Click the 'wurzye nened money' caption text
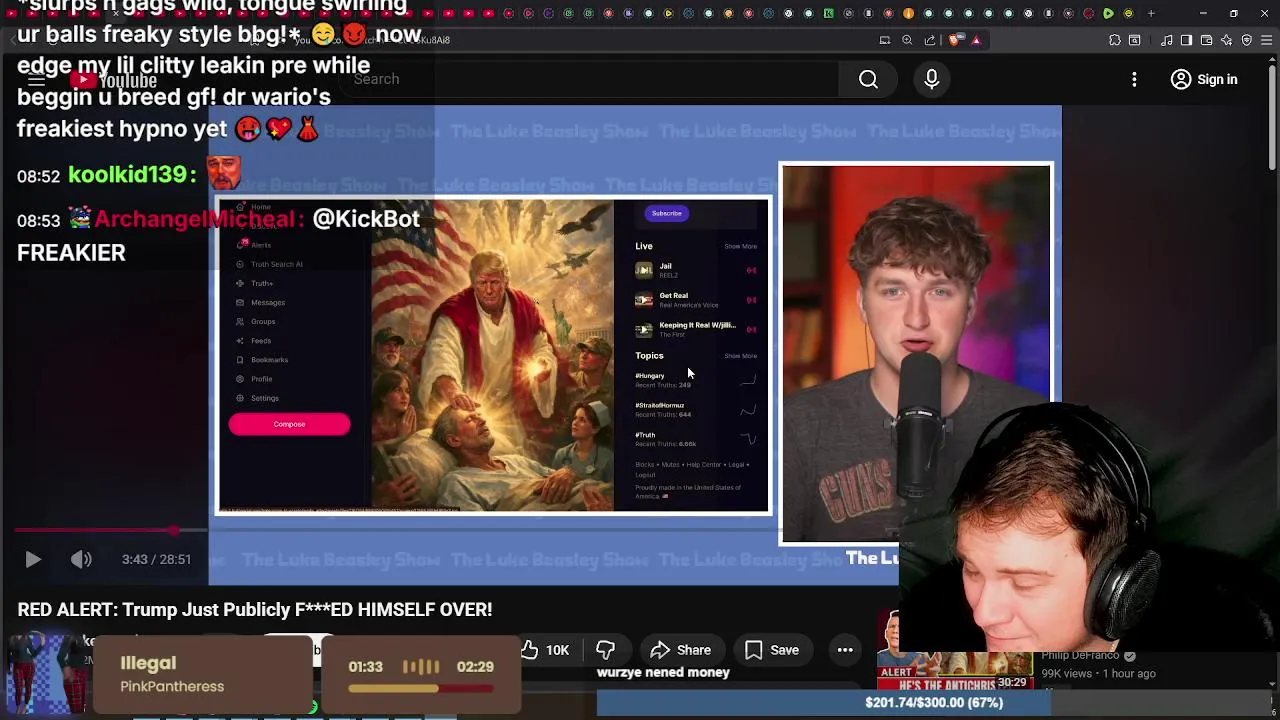Screen dimensions: 1280x720 (663, 672)
